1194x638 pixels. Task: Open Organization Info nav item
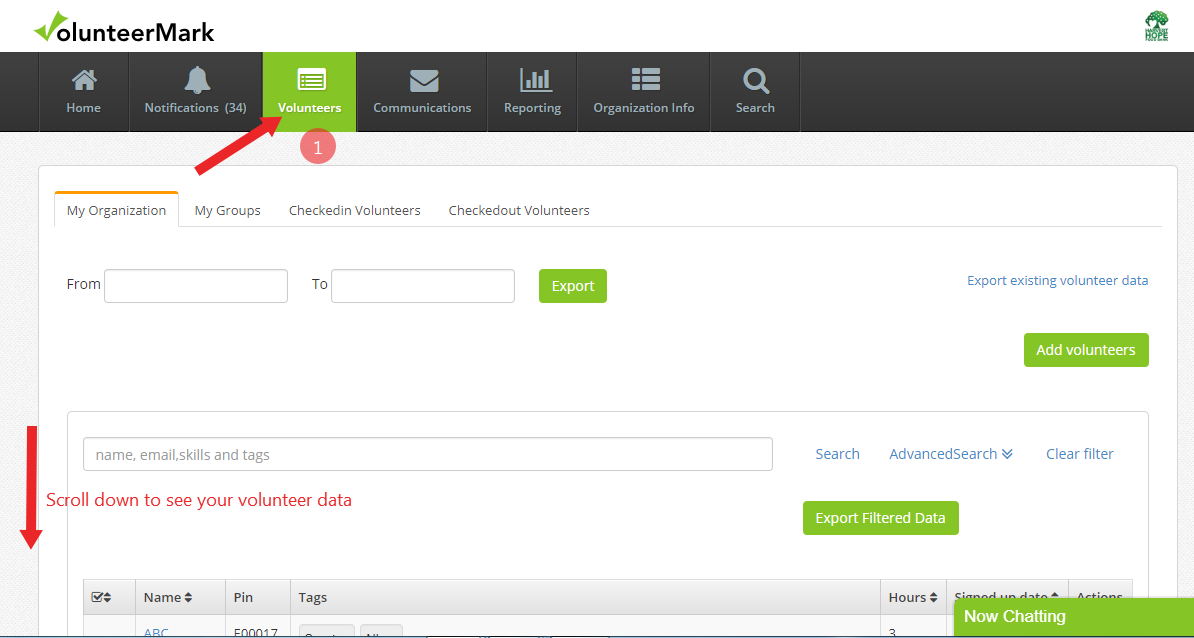[644, 92]
